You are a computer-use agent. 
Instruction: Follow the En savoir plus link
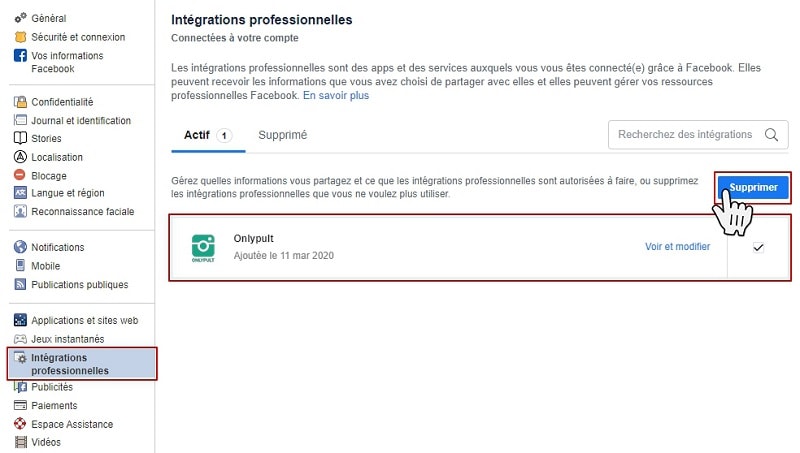(x=336, y=96)
